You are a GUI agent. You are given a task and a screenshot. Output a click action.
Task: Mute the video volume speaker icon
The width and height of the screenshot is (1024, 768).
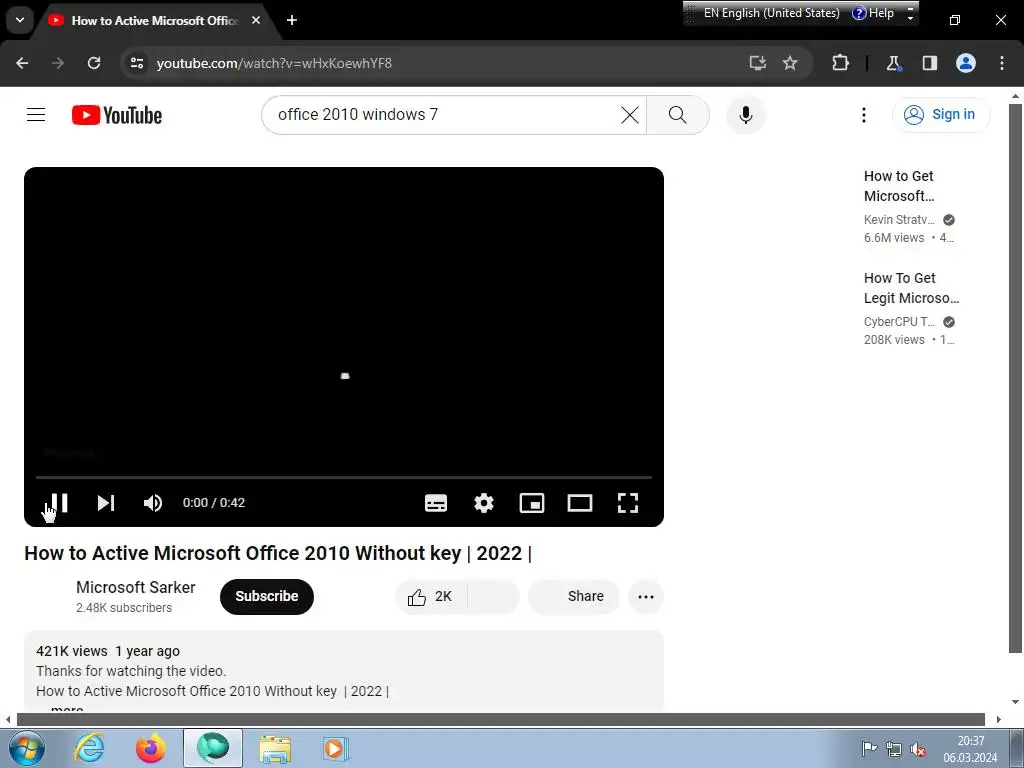point(153,503)
